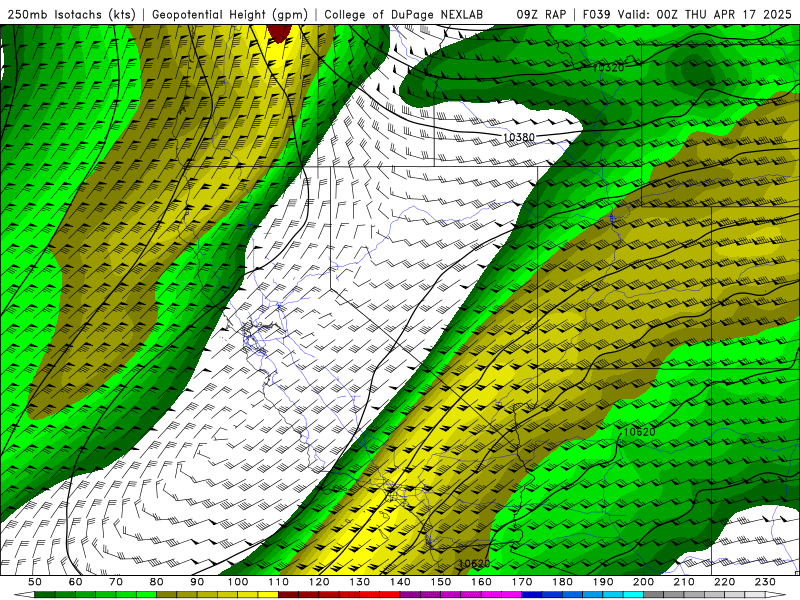The width and height of the screenshot is (800, 600).
Task: Click the '110' colorbar value
Action: click(x=279, y=582)
